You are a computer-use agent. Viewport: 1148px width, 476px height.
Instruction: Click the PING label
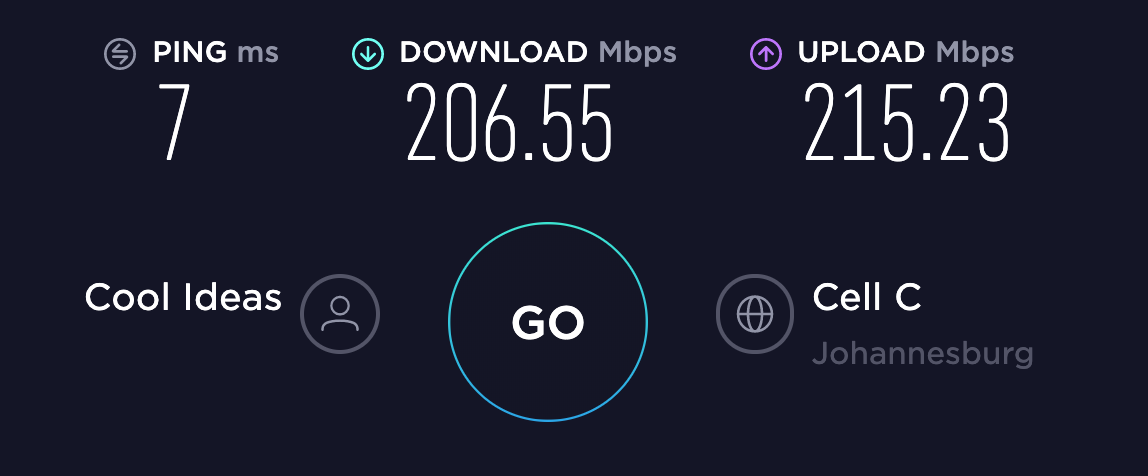click(190, 53)
